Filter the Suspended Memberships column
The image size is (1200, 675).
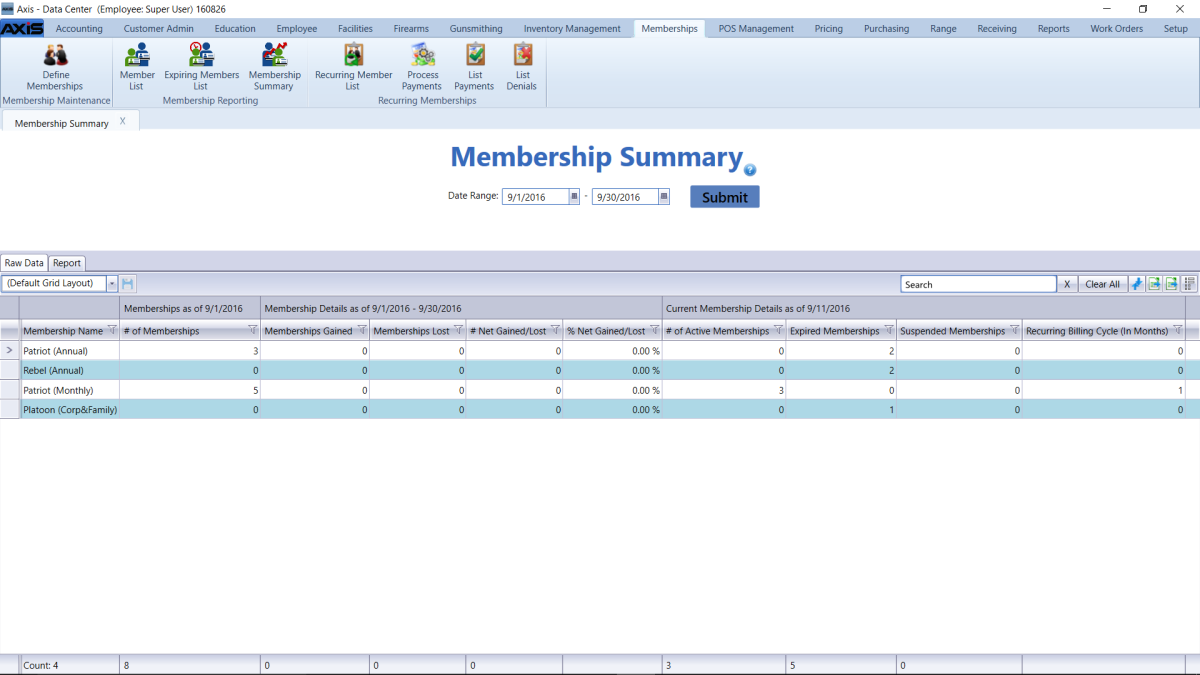coord(1014,330)
